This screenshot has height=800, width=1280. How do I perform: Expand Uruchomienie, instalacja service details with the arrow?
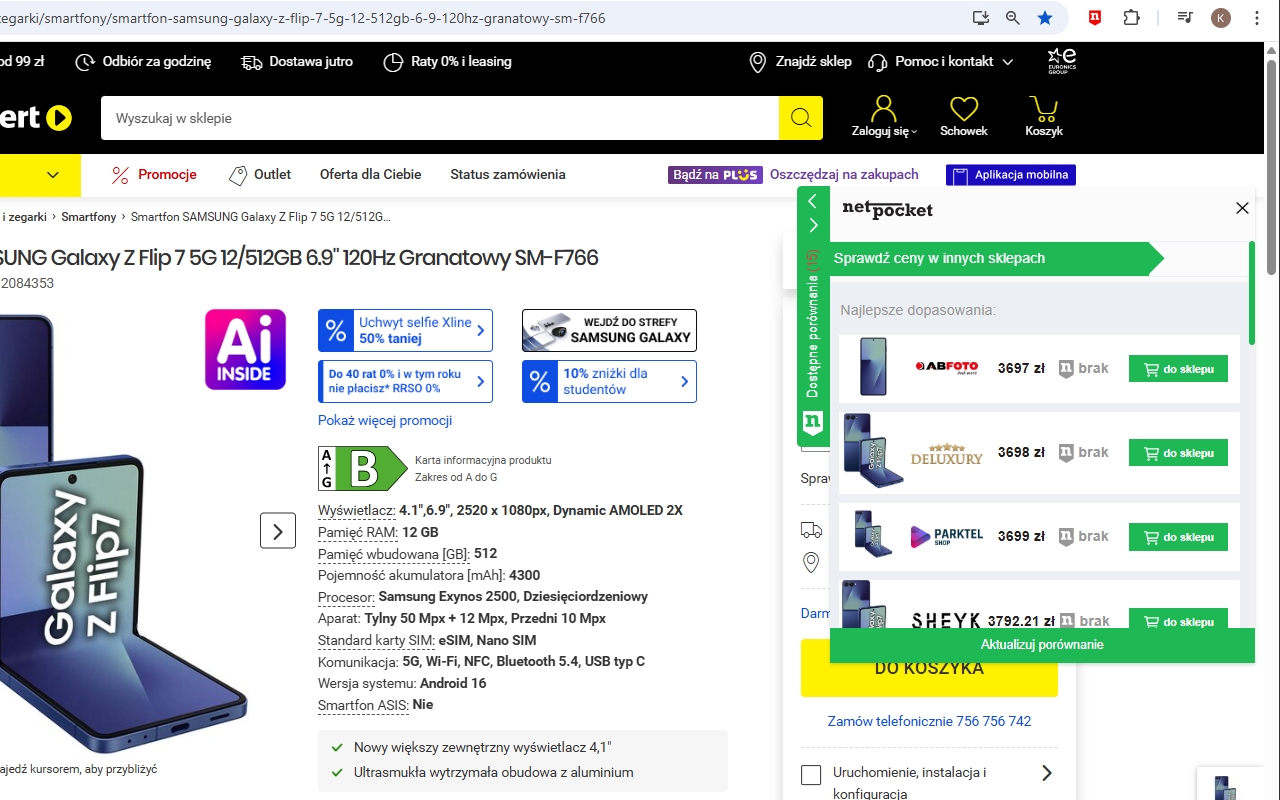pos(1047,773)
